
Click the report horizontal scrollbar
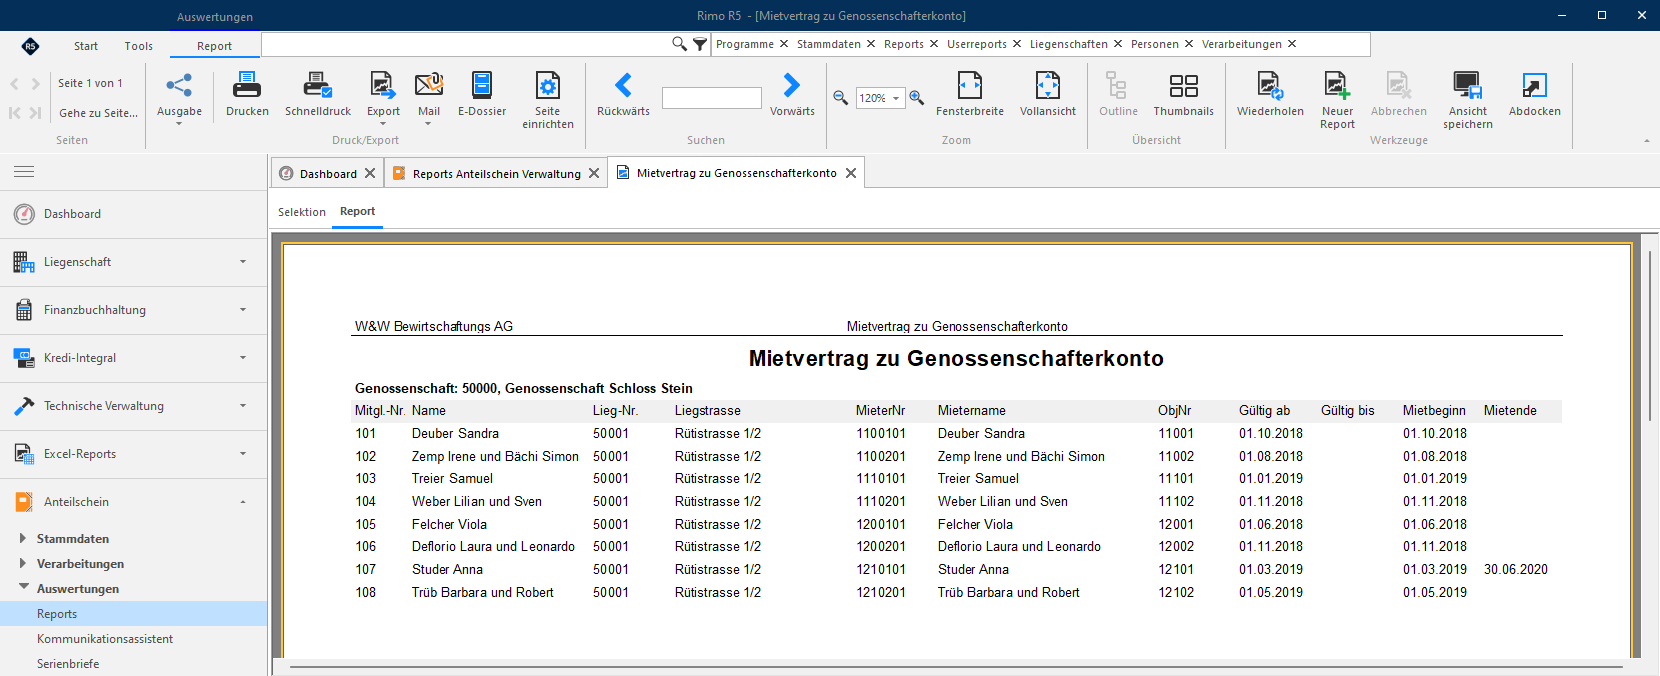click(955, 666)
